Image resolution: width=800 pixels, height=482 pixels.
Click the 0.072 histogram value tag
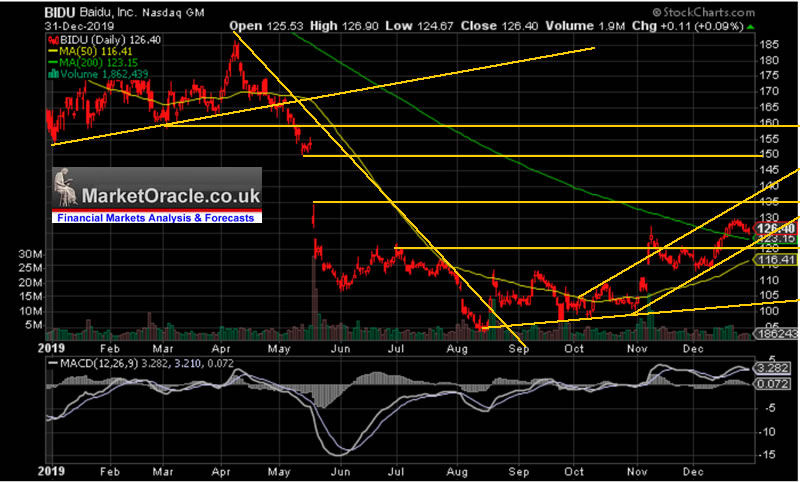[774, 384]
